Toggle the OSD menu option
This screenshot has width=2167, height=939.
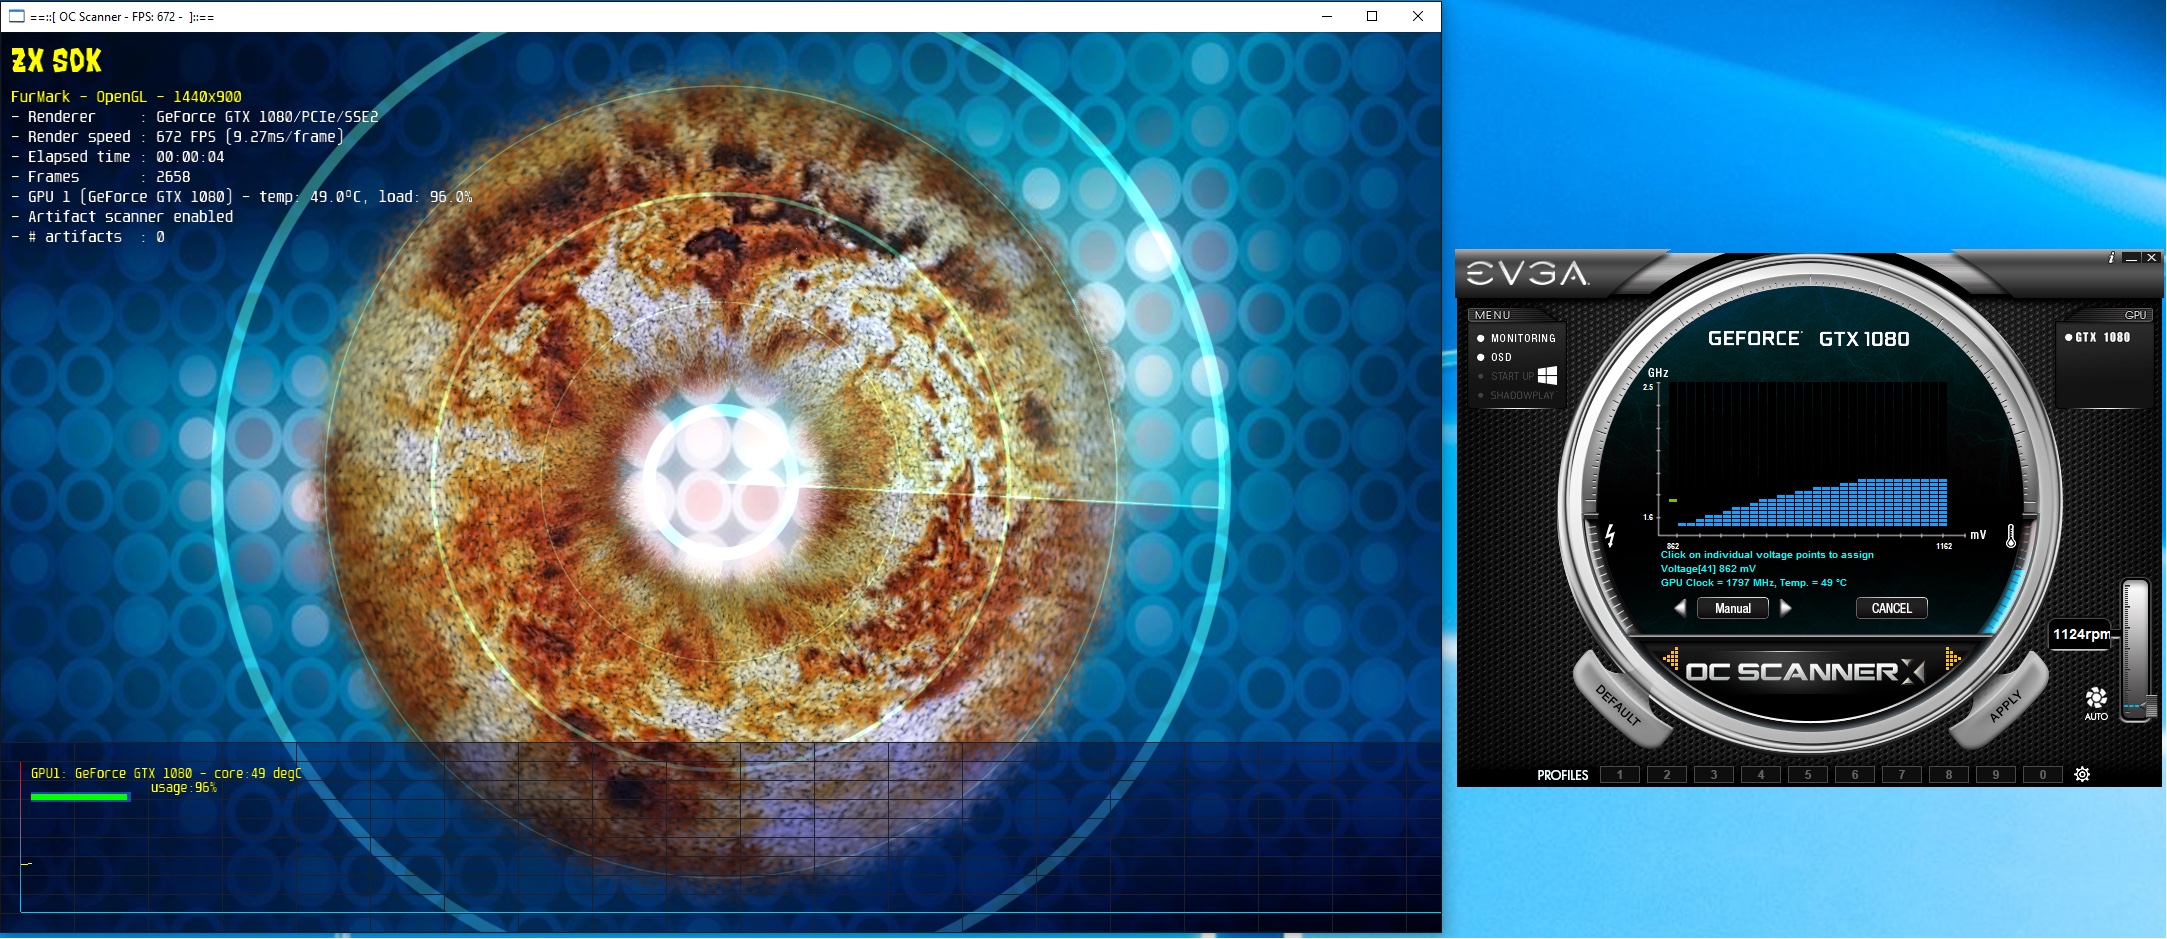(1494, 357)
